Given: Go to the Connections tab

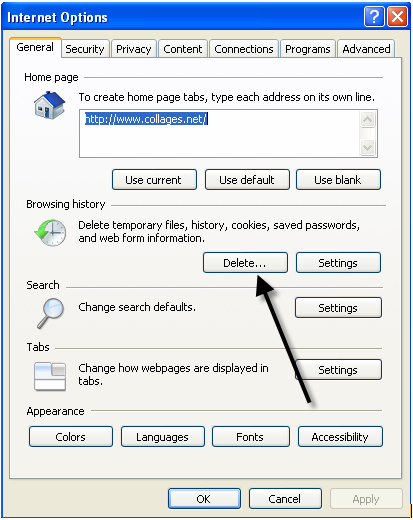Looking at the screenshot, I should click(244, 49).
